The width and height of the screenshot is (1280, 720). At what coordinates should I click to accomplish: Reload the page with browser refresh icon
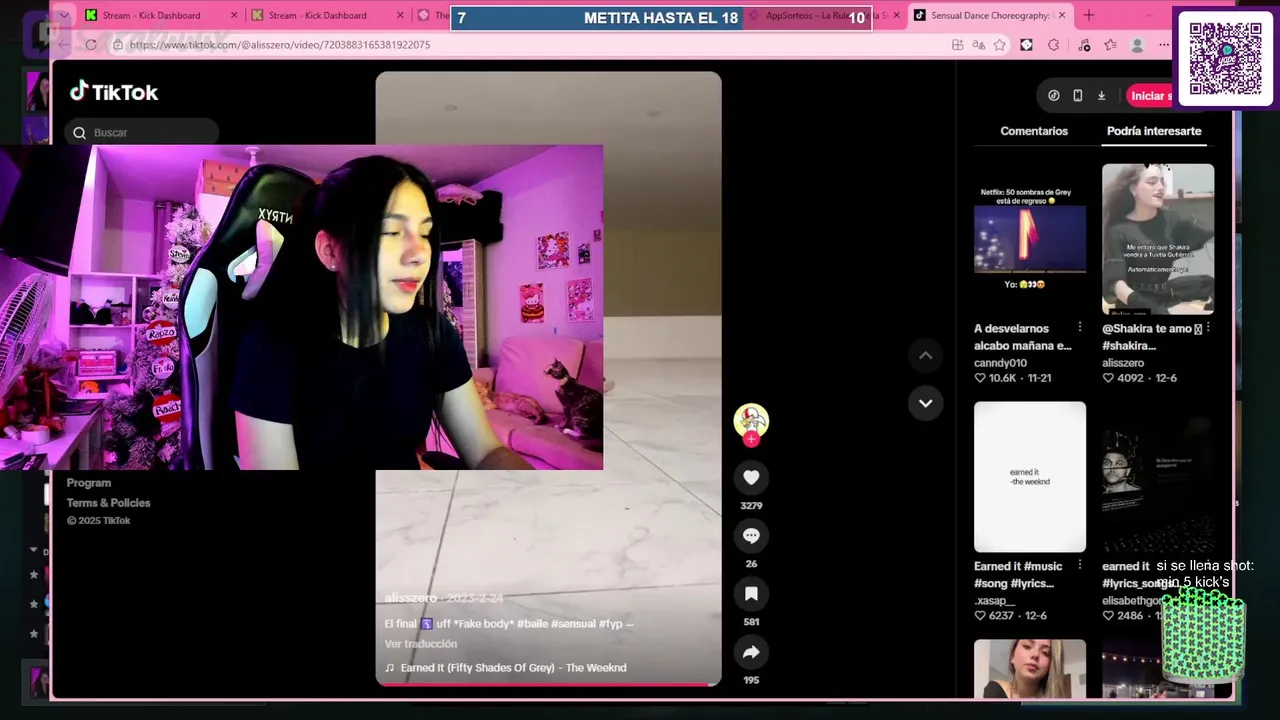coord(91,45)
